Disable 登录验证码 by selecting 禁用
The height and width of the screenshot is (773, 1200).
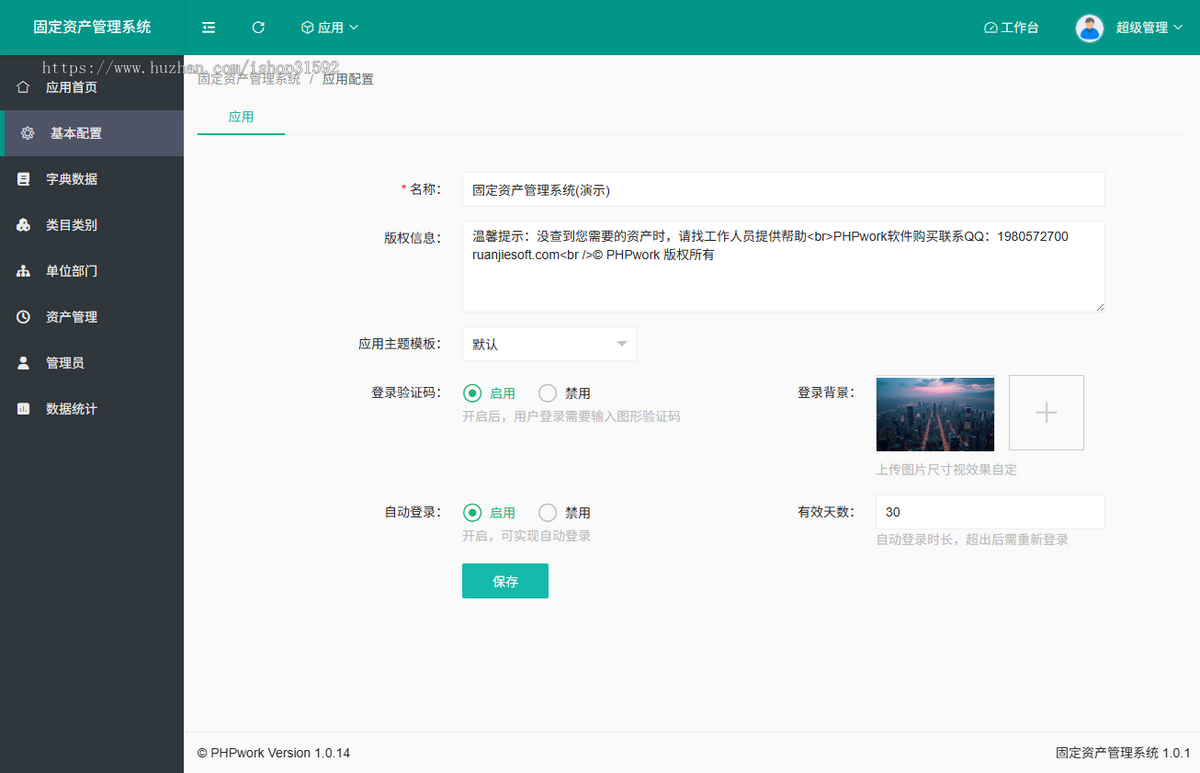(x=547, y=393)
